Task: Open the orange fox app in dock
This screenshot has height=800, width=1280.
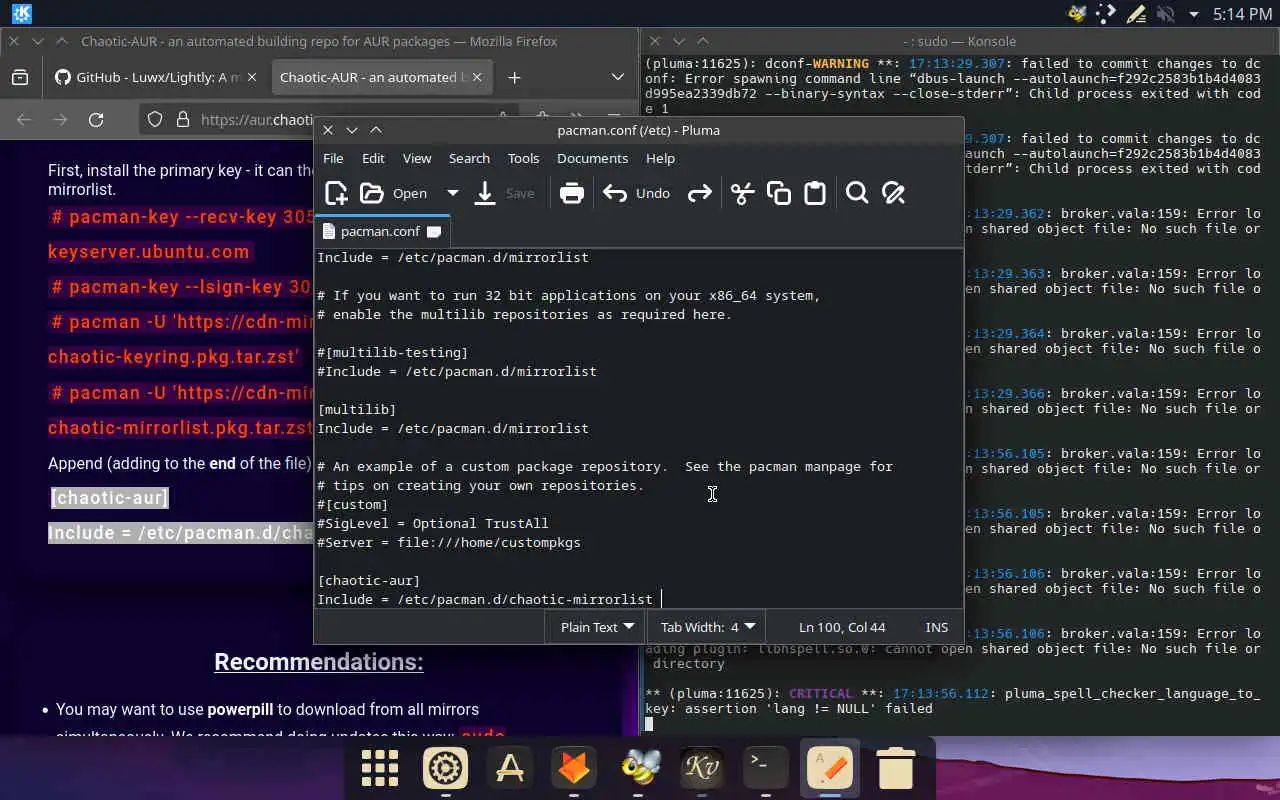Action: 574,767
